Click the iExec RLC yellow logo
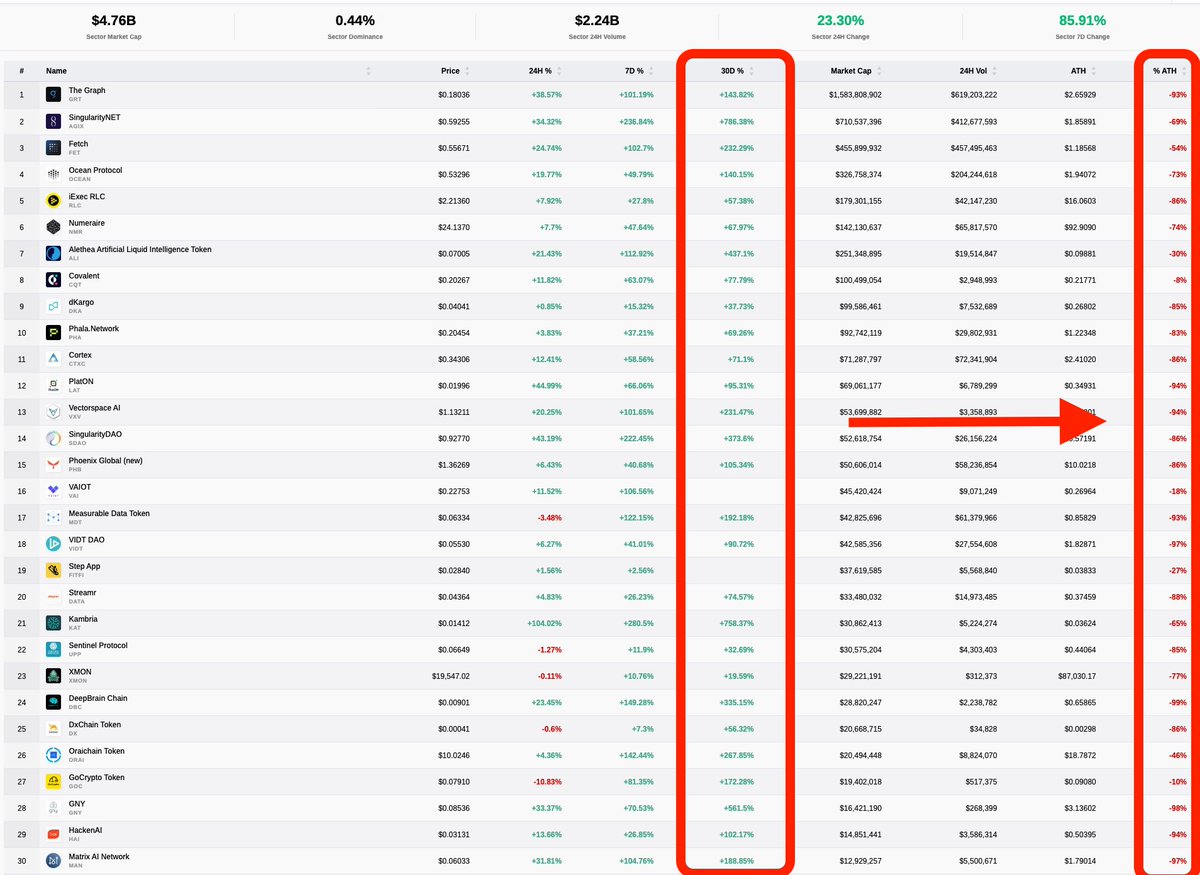This screenshot has height=875, width=1200. [x=53, y=200]
